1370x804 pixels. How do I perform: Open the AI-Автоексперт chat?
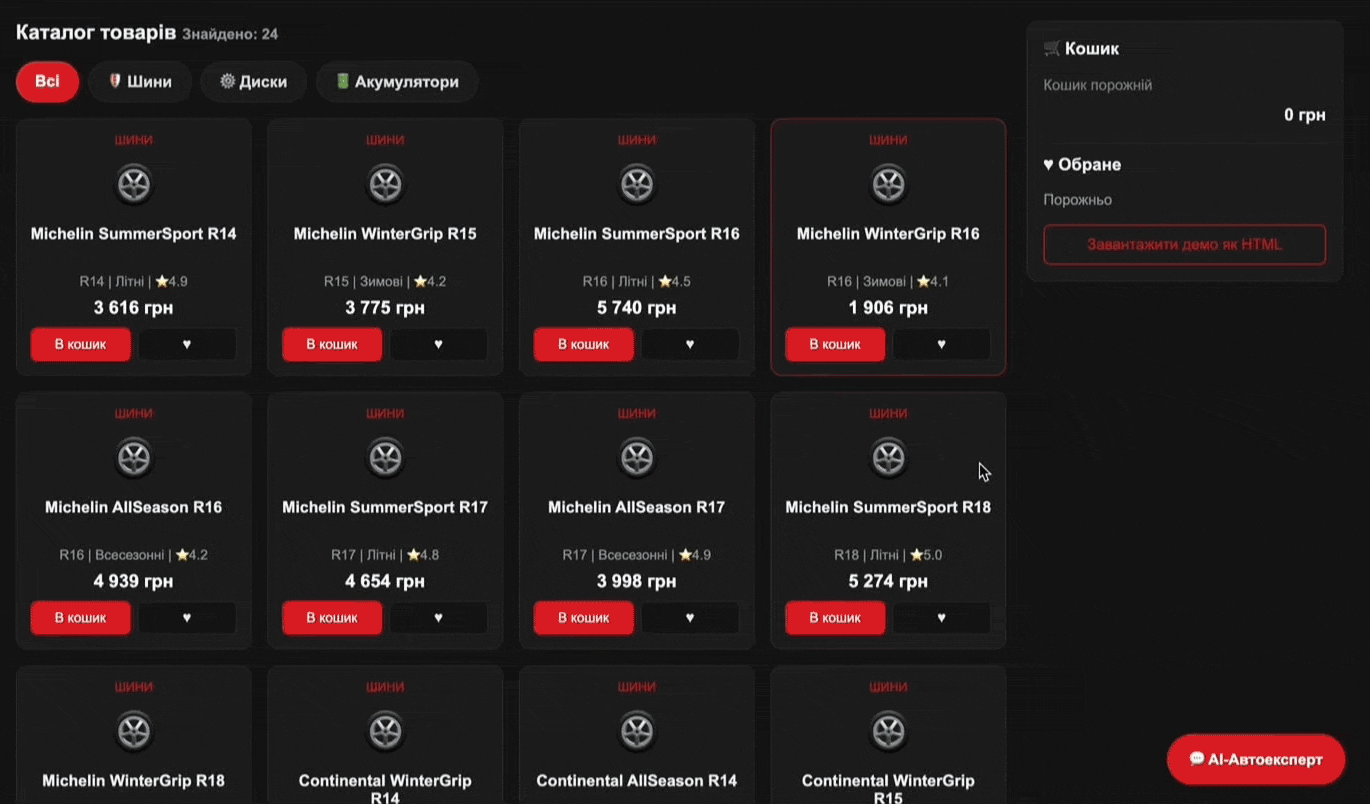(x=1256, y=760)
